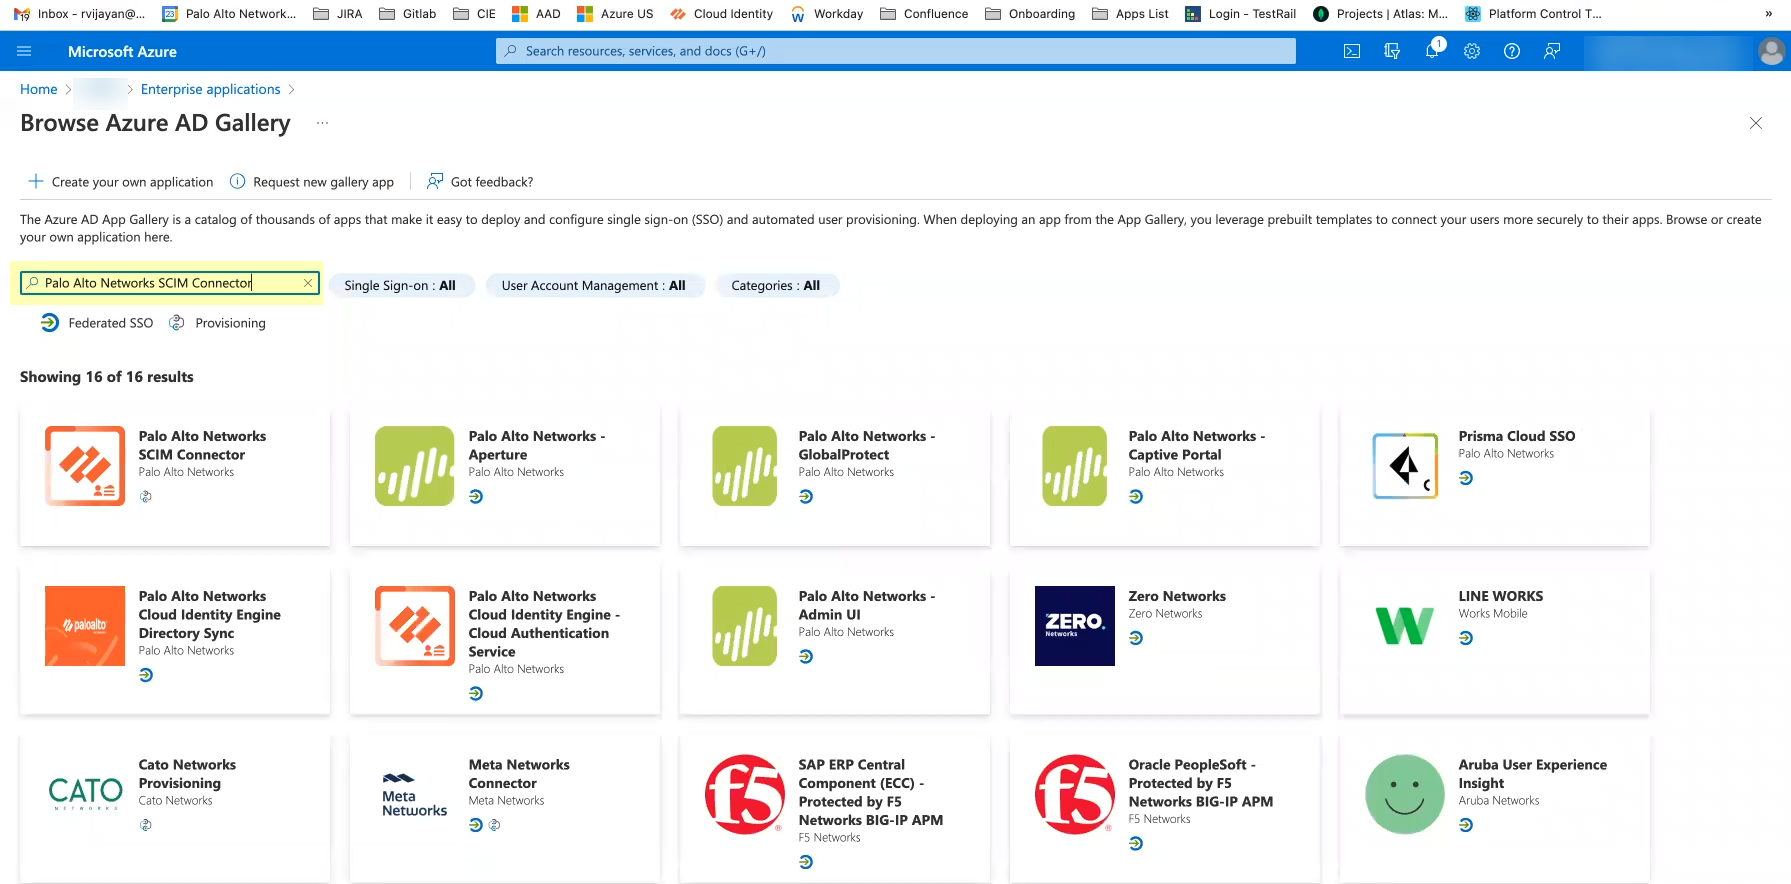Click Create your own application

coord(121,182)
